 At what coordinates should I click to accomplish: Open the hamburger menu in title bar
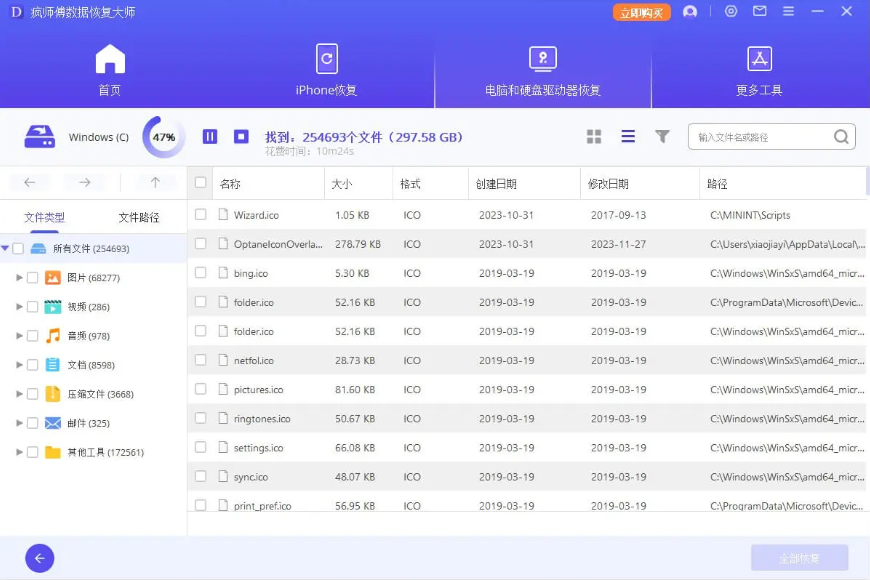point(788,11)
